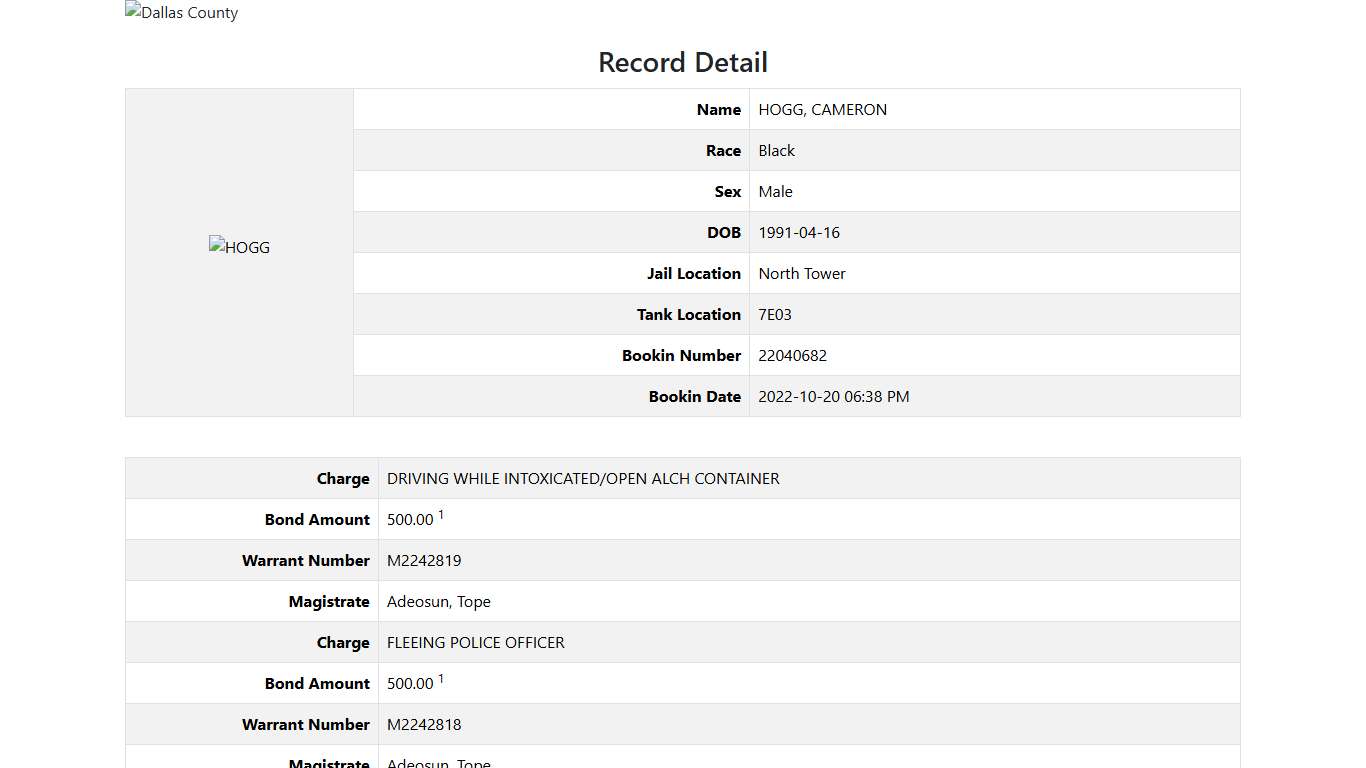
Task: Select the DOB value 1991-04-16
Action: tap(799, 232)
